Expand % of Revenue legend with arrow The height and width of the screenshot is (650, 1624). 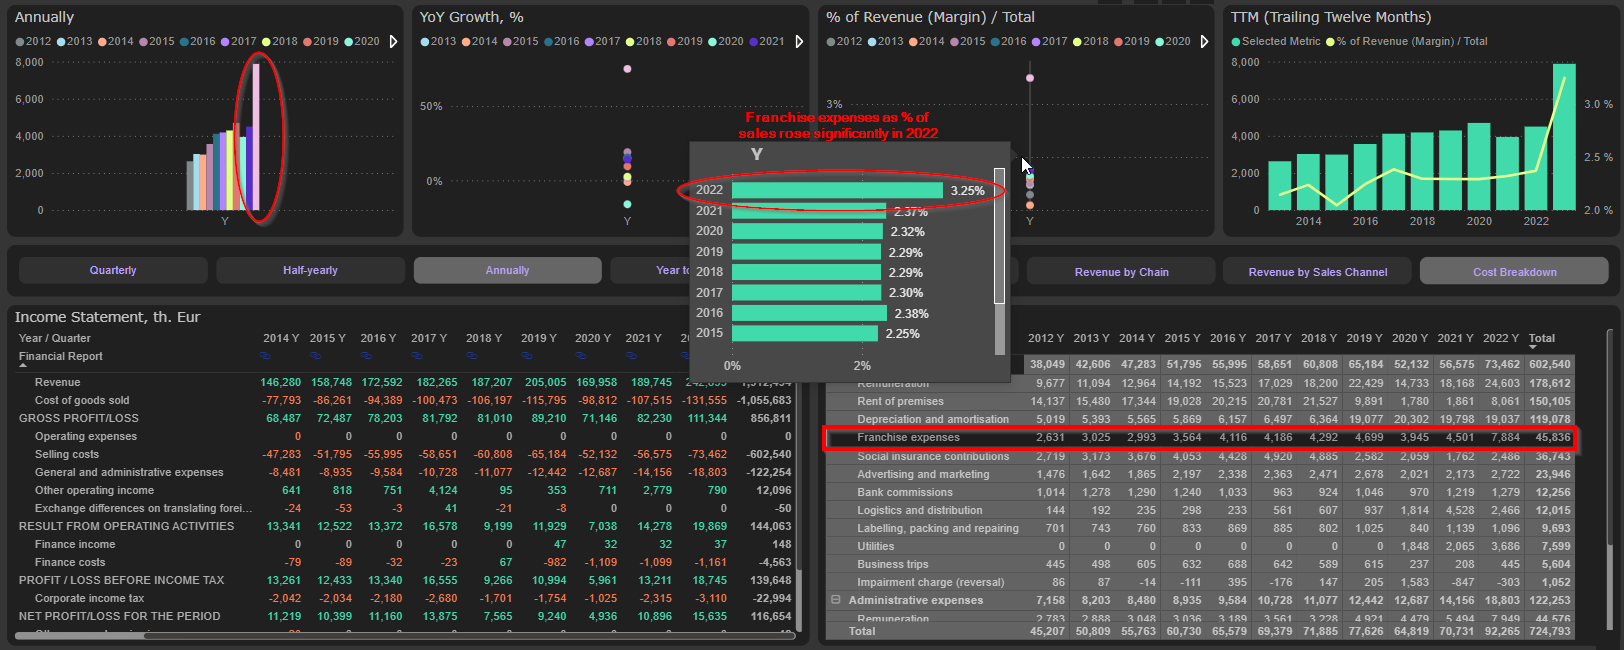click(1204, 42)
